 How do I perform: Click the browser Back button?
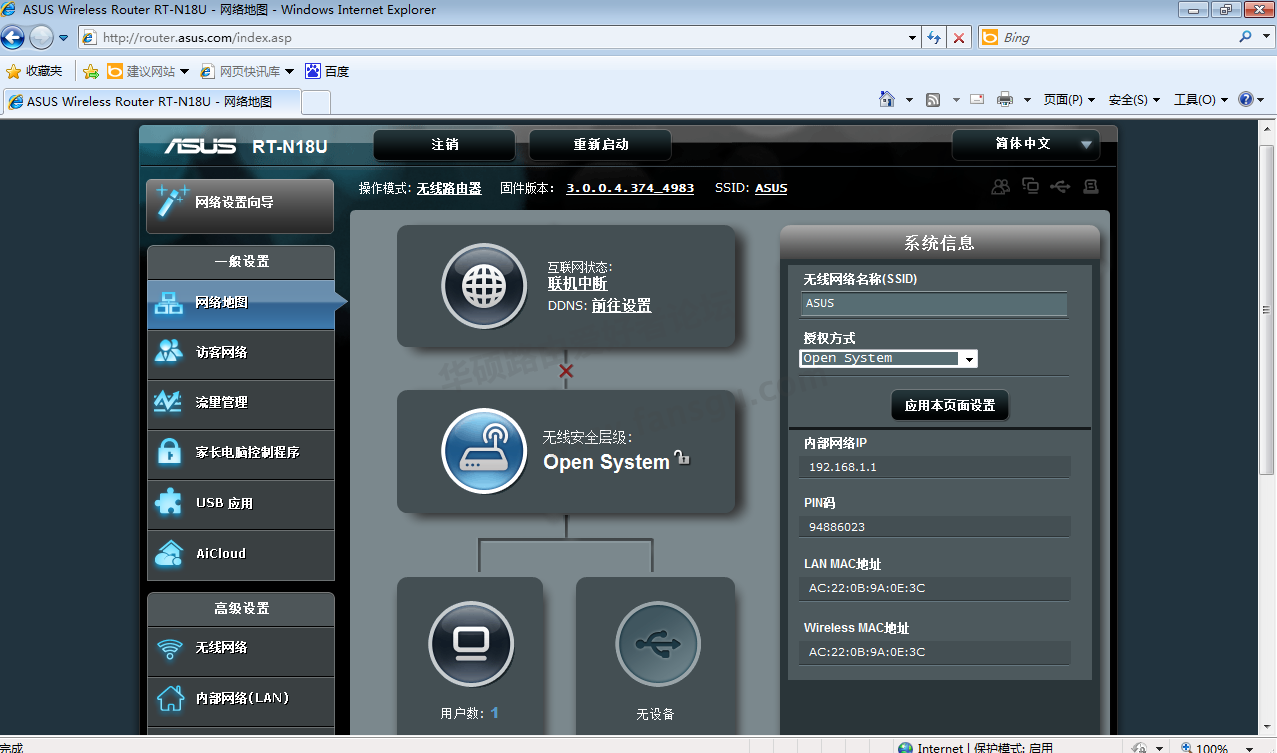[13, 38]
